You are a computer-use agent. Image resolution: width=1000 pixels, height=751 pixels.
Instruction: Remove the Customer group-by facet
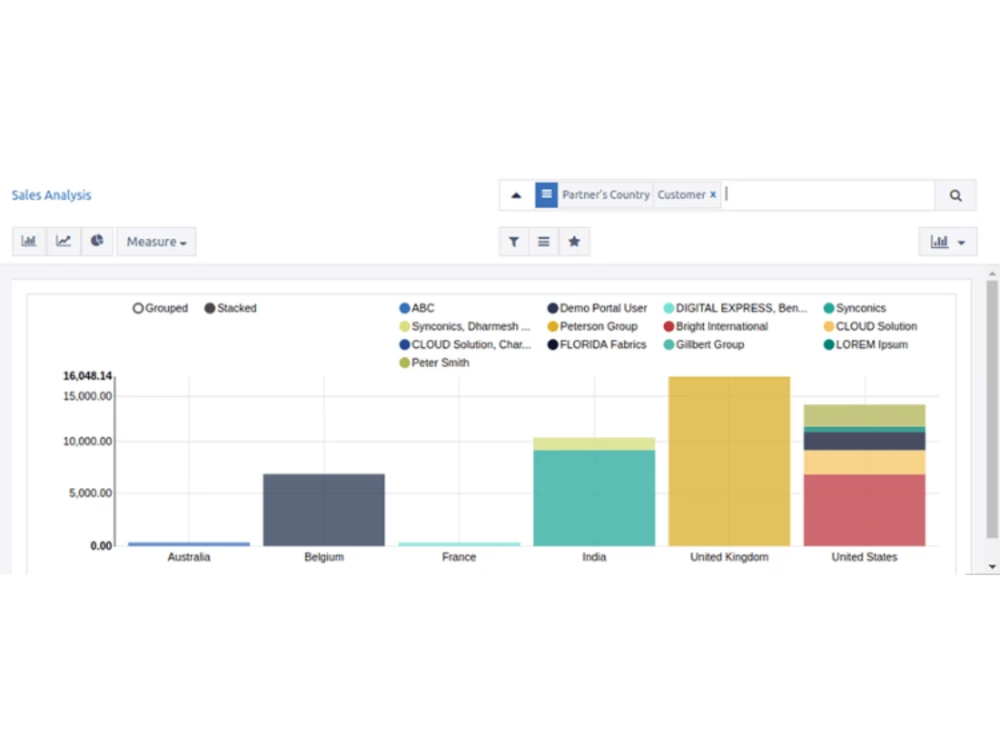coord(713,194)
